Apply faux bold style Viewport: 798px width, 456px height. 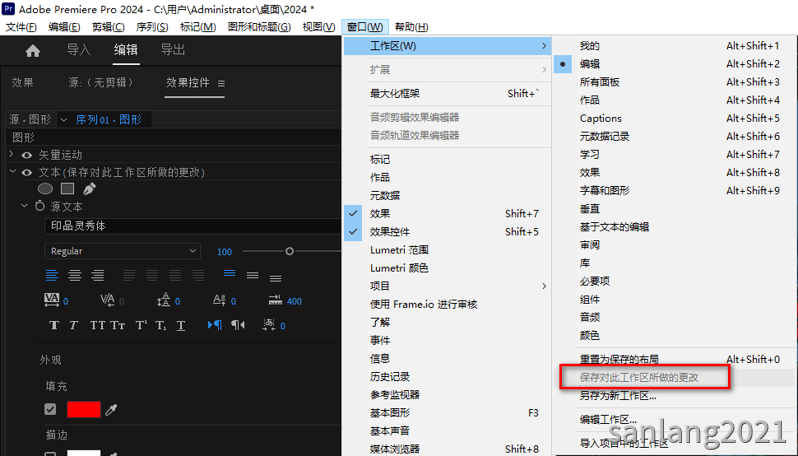coord(54,325)
